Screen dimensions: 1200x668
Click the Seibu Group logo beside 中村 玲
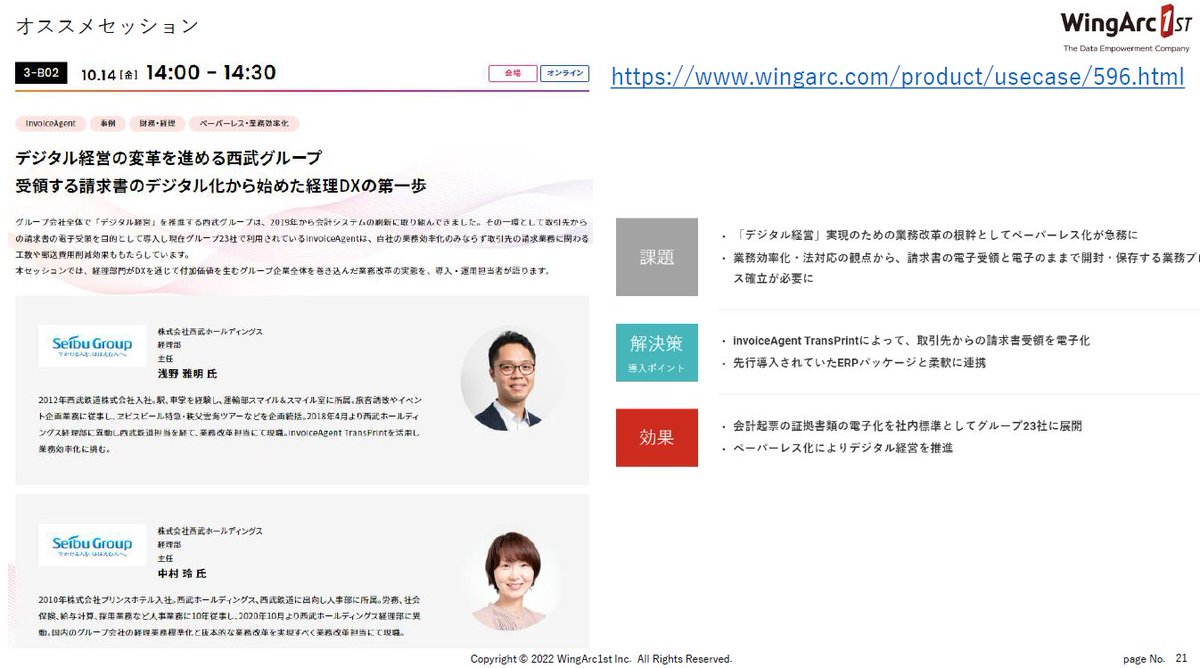[92, 544]
